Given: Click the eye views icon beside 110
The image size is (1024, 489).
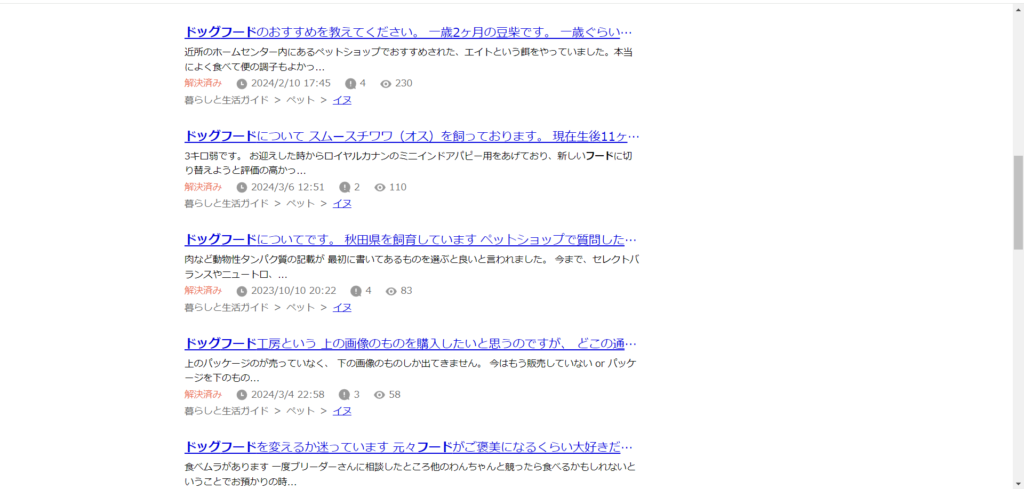Looking at the screenshot, I should pyautogui.click(x=380, y=188).
